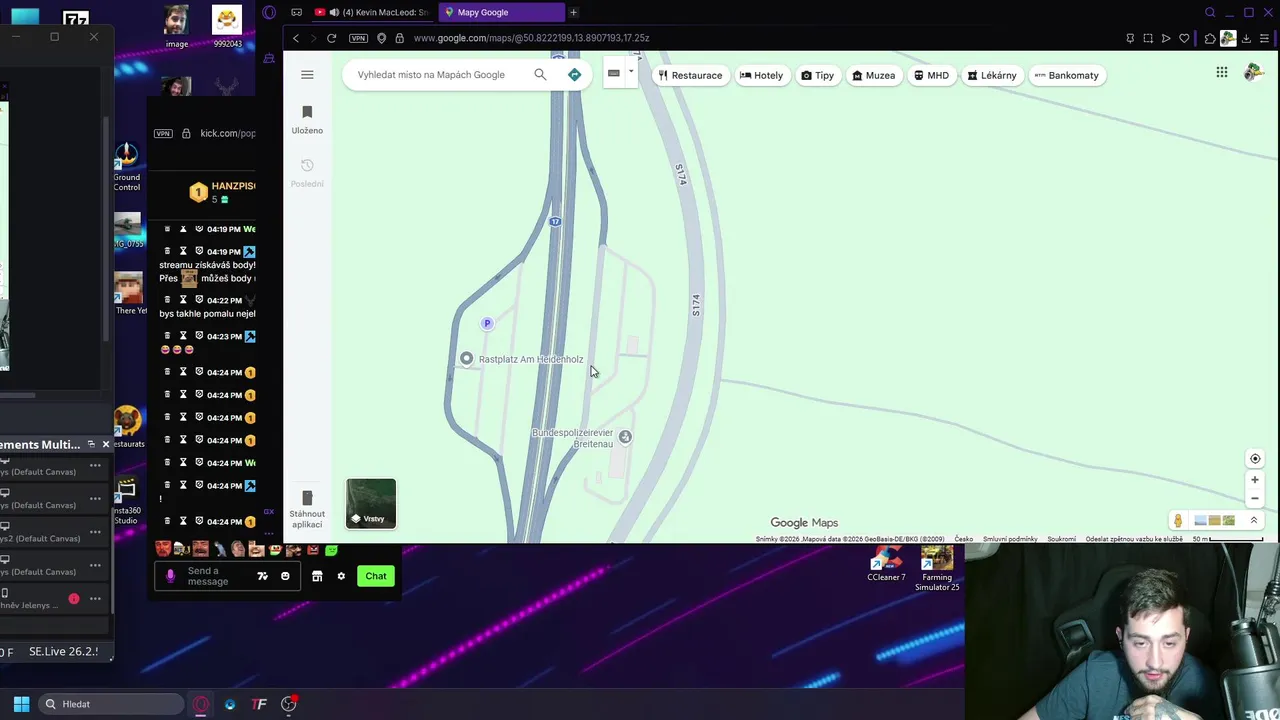The image size is (1280, 720).
Task: Mute the Kevin MacLeod YouTube tab audio
Action: [x=334, y=12]
